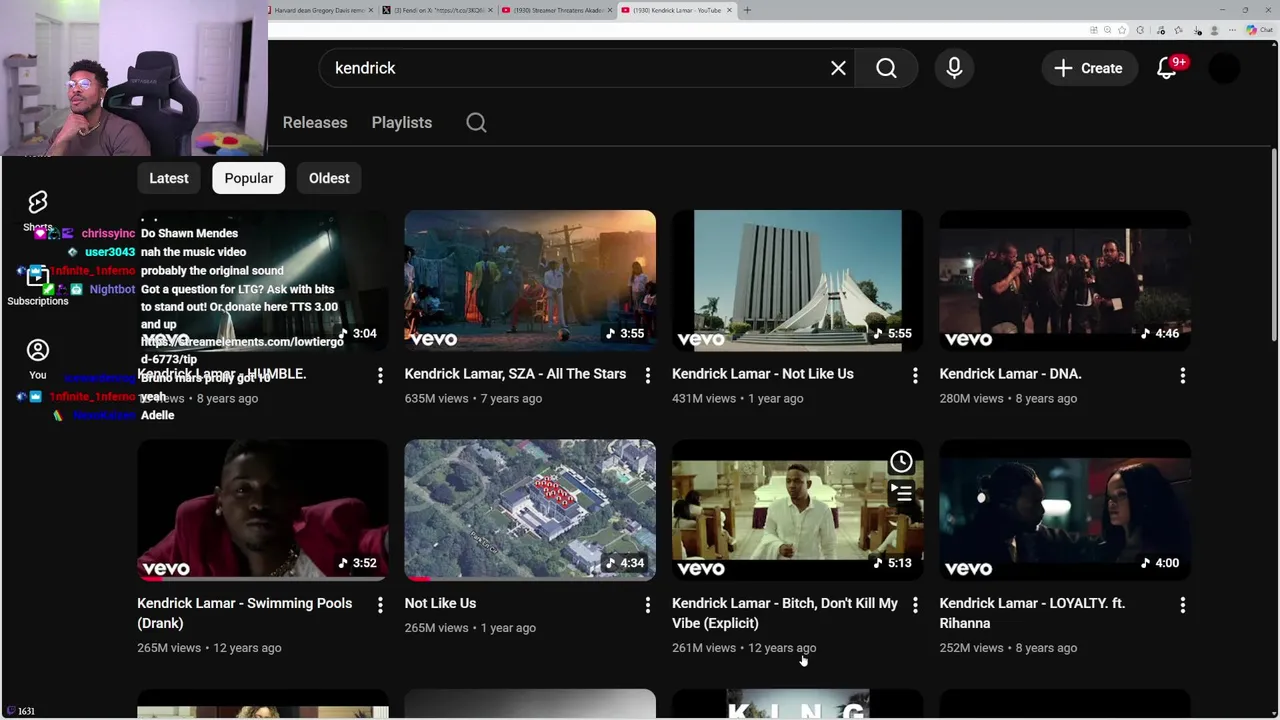Click the 280M views • 8 years ago text
The width and height of the screenshot is (1280, 720).
coord(1009,398)
